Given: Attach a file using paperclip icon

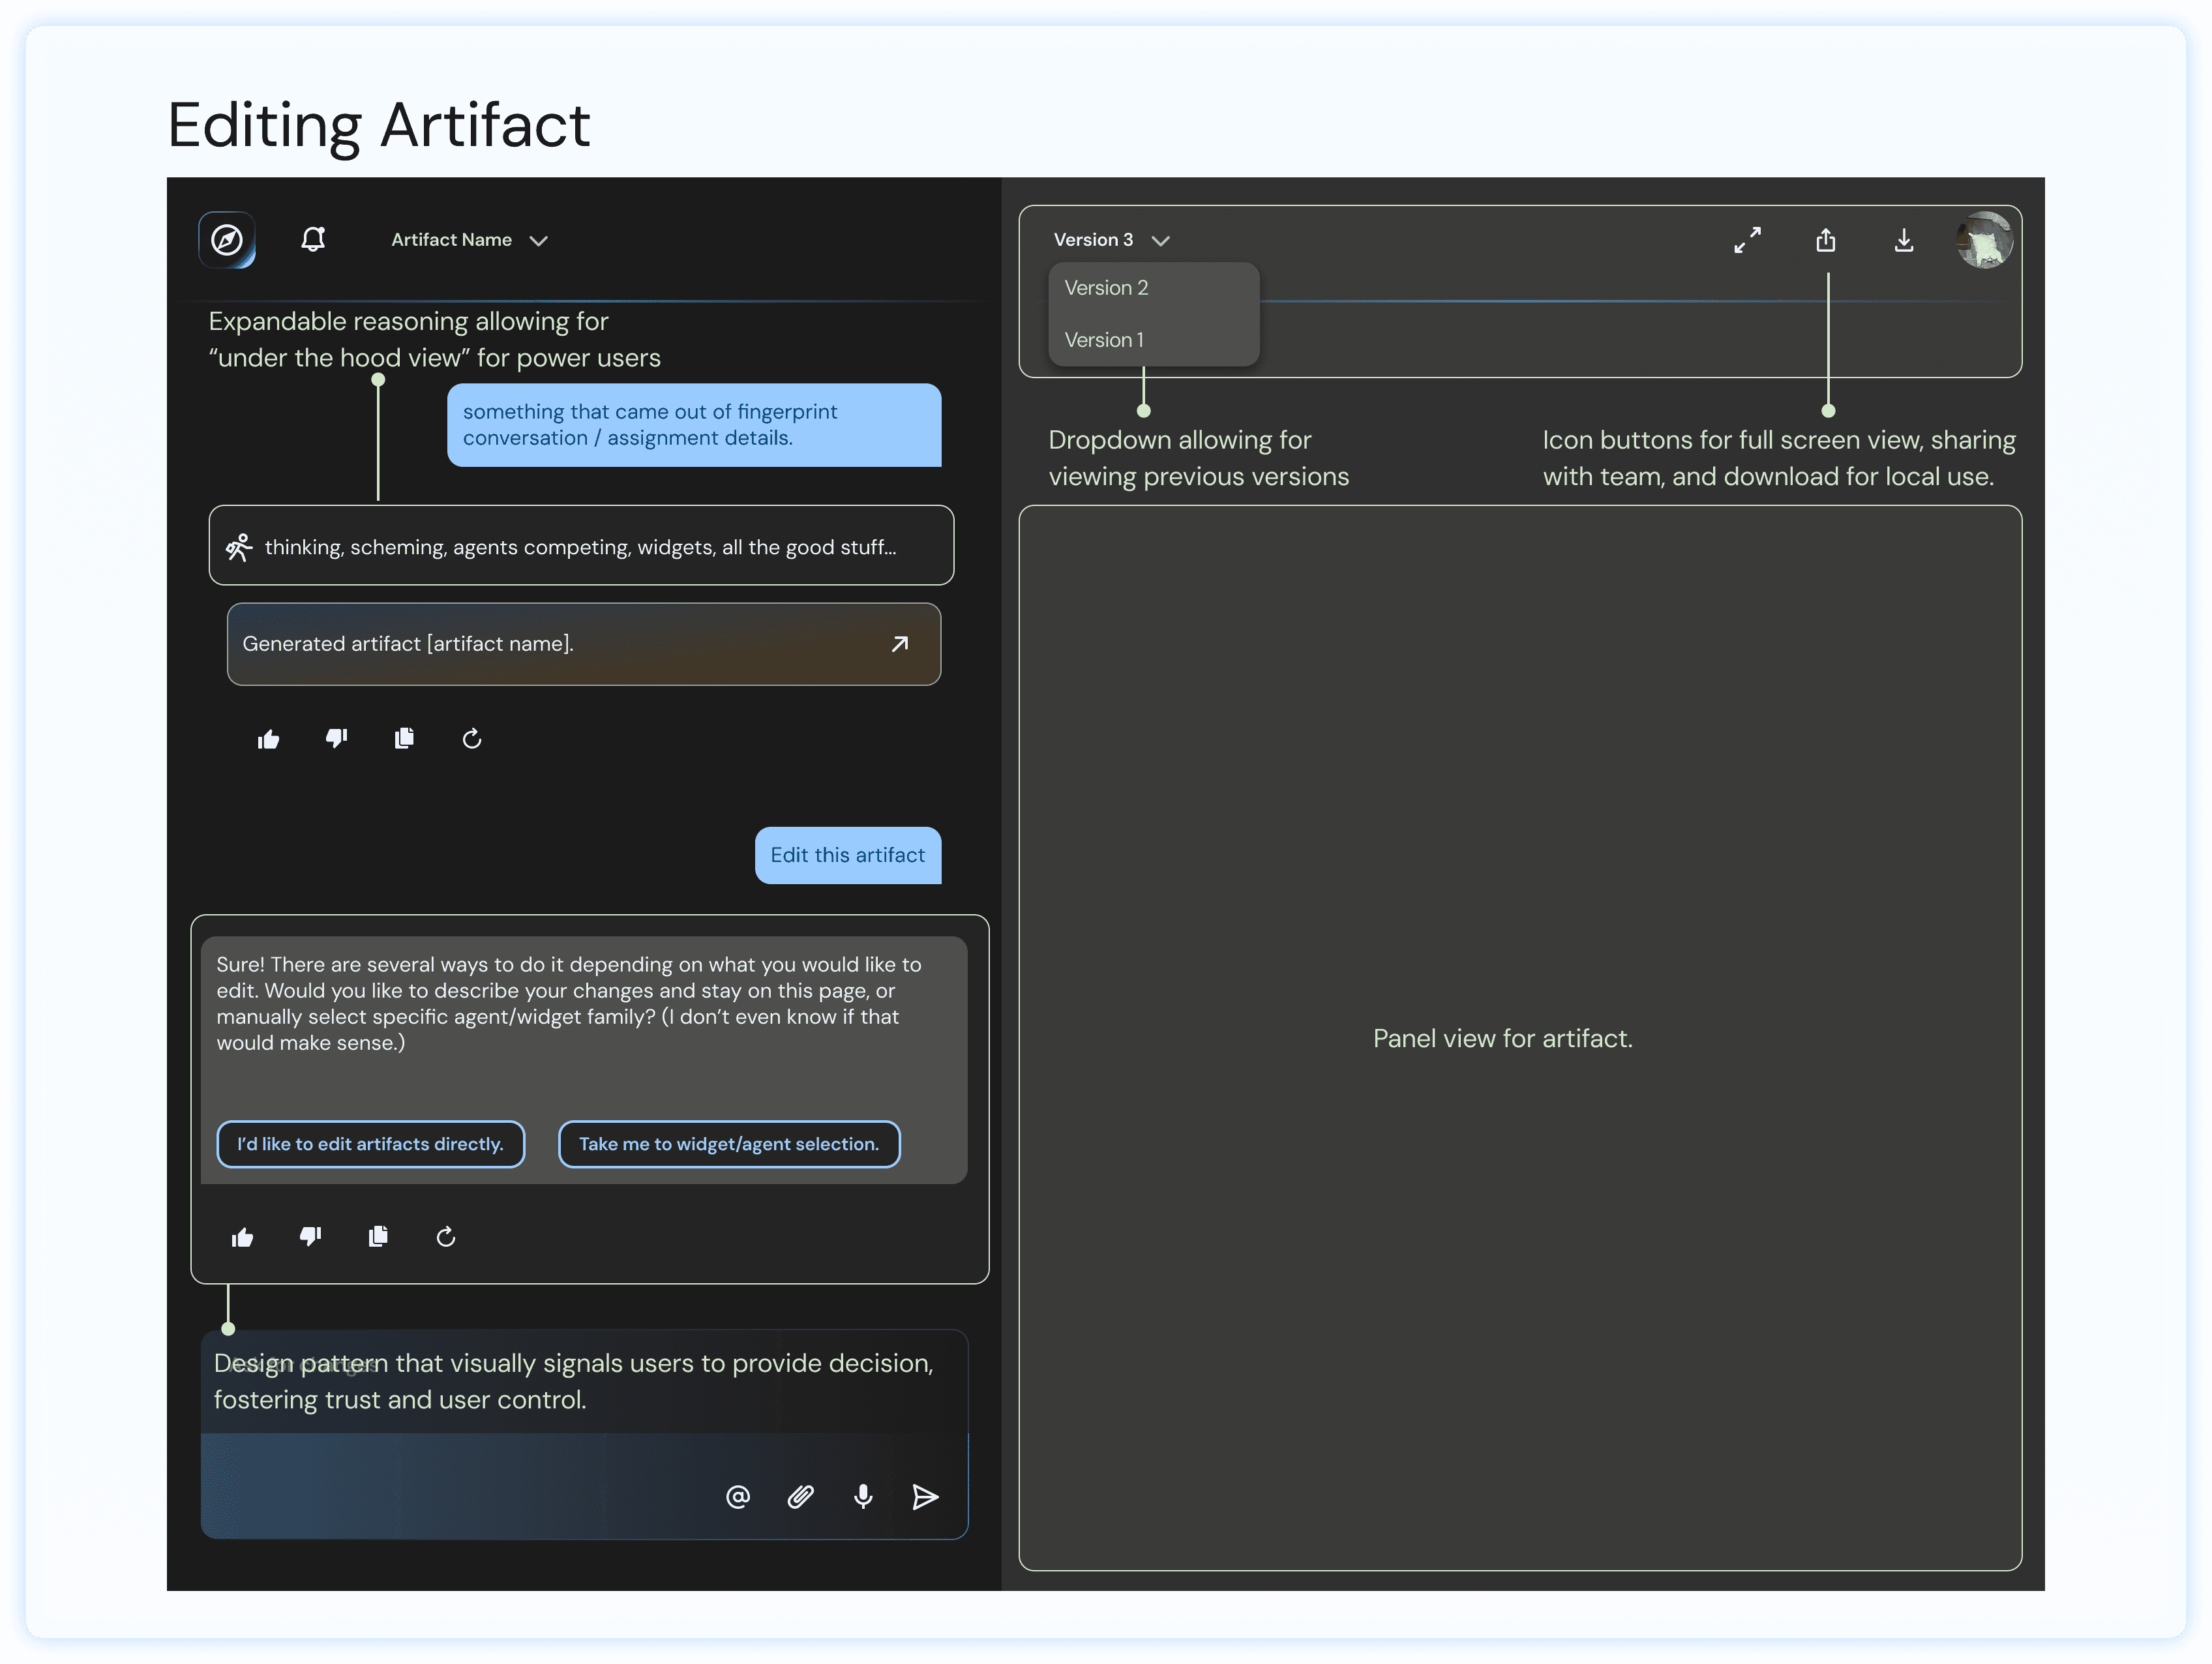Looking at the screenshot, I should [800, 1496].
